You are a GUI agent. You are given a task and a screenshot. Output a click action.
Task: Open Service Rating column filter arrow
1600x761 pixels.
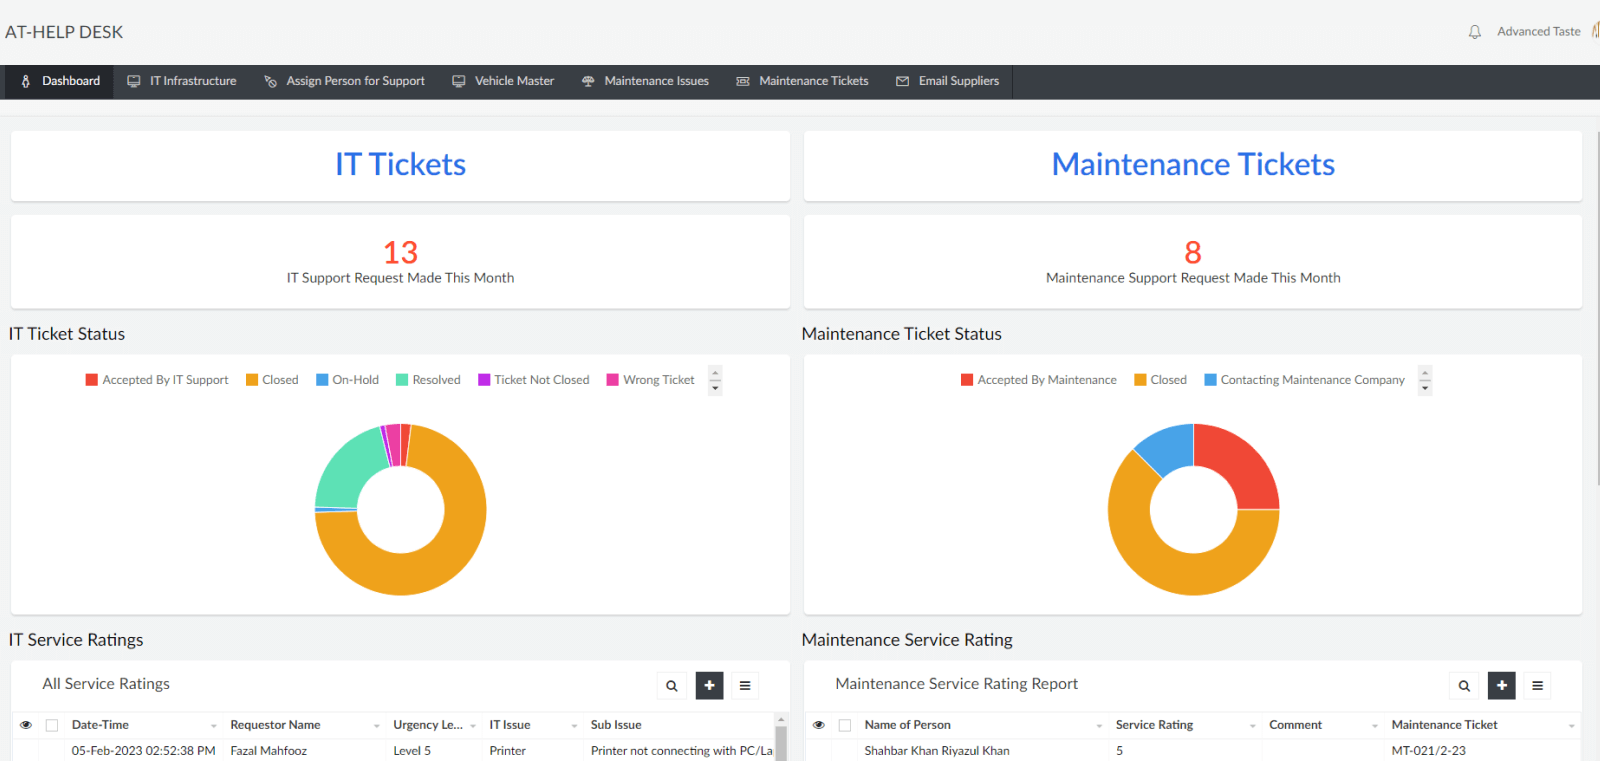[1252, 726]
